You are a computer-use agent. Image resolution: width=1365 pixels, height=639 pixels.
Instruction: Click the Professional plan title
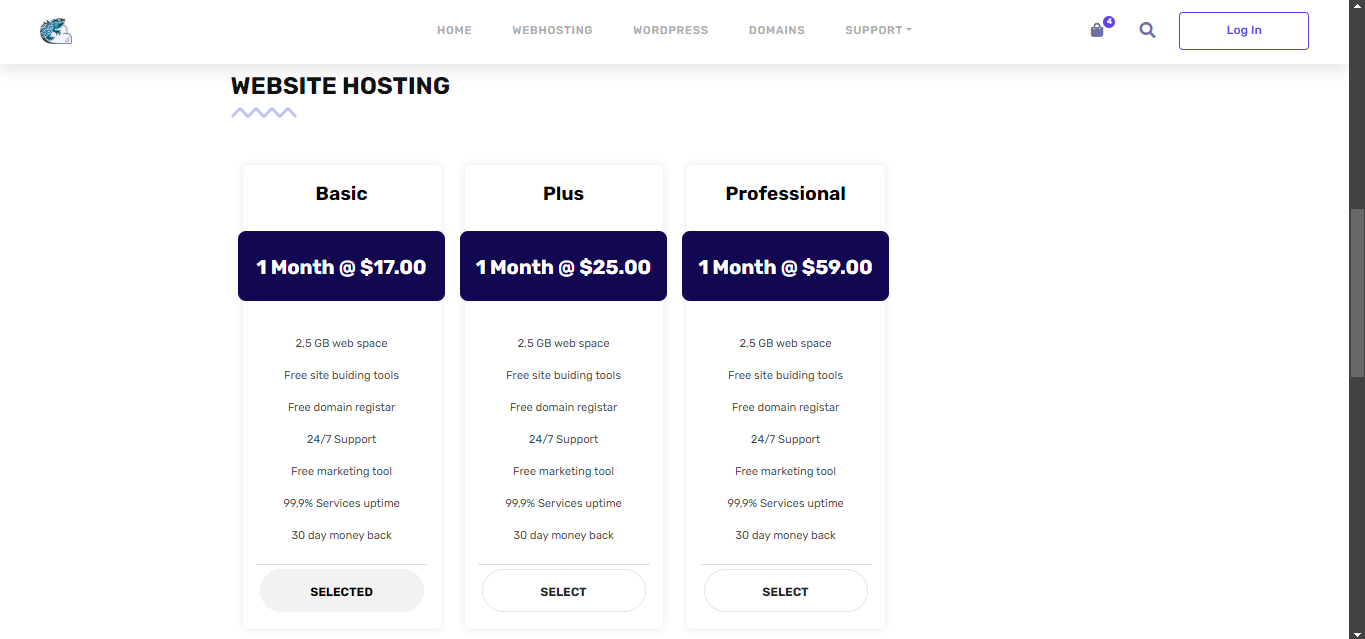click(785, 194)
